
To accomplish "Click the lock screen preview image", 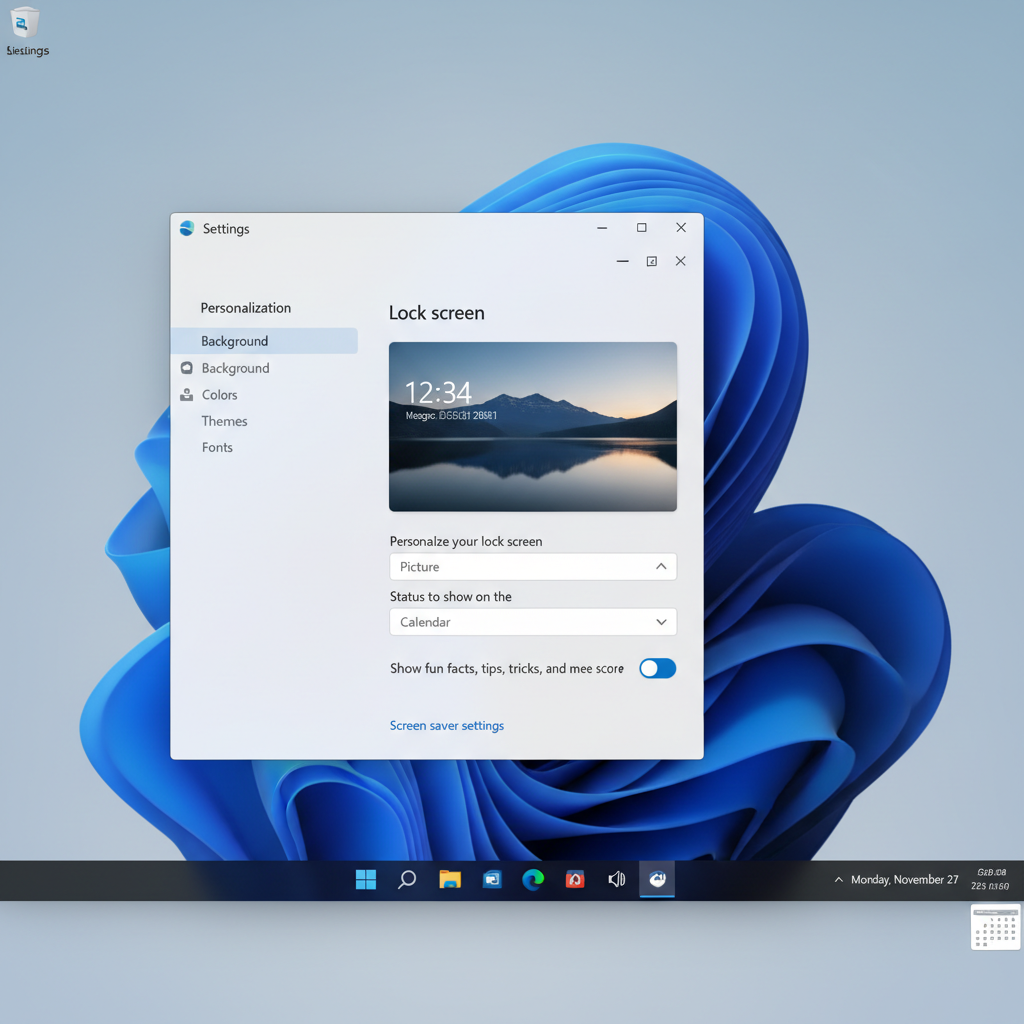I will (x=532, y=427).
